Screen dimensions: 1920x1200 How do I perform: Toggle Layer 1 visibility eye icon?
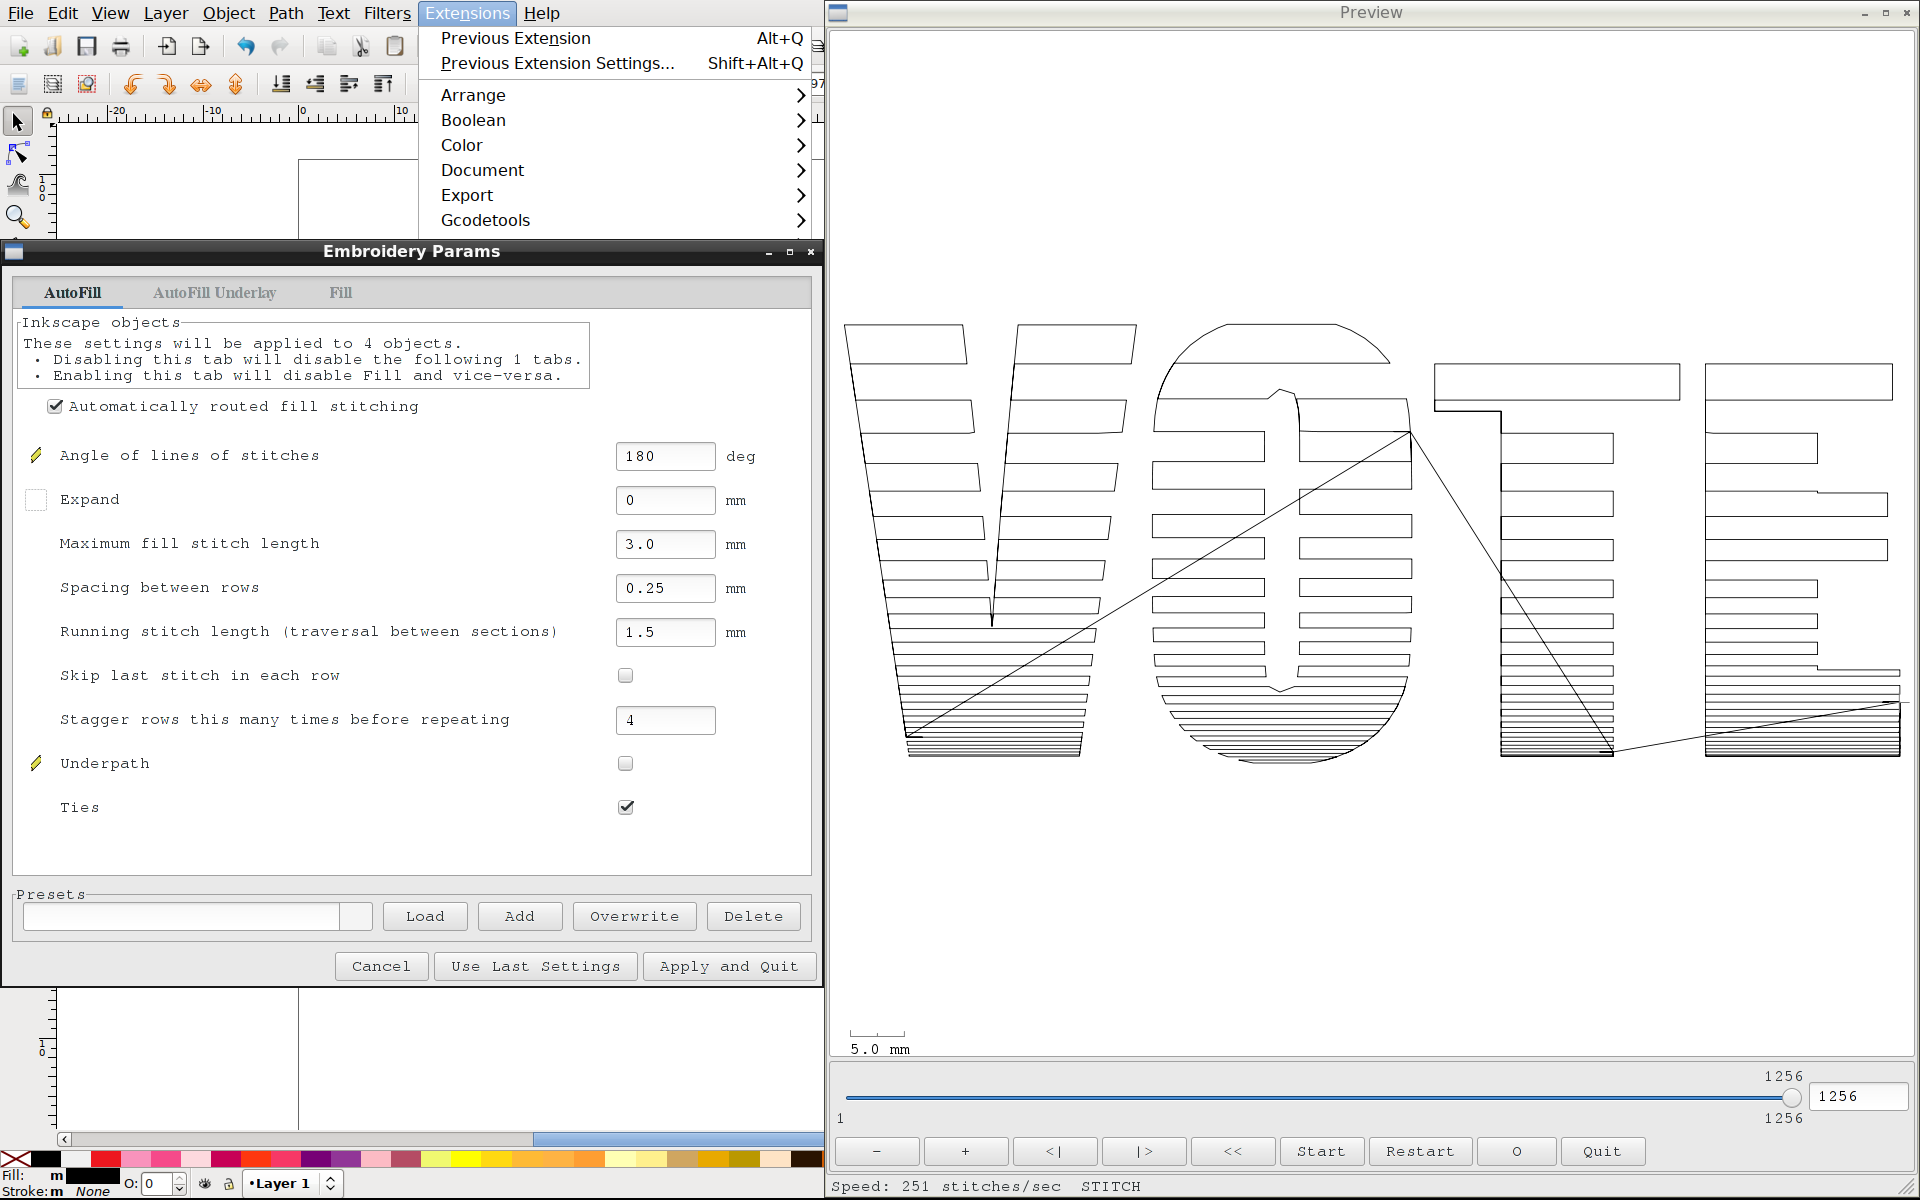[x=205, y=1184]
